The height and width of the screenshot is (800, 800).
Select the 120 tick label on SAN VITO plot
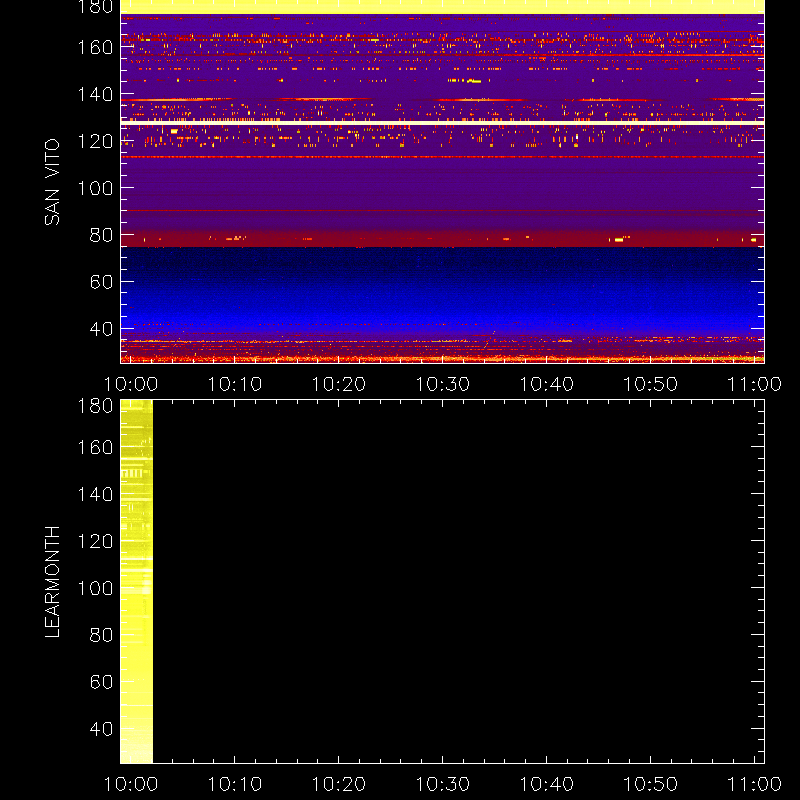click(x=95, y=141)
